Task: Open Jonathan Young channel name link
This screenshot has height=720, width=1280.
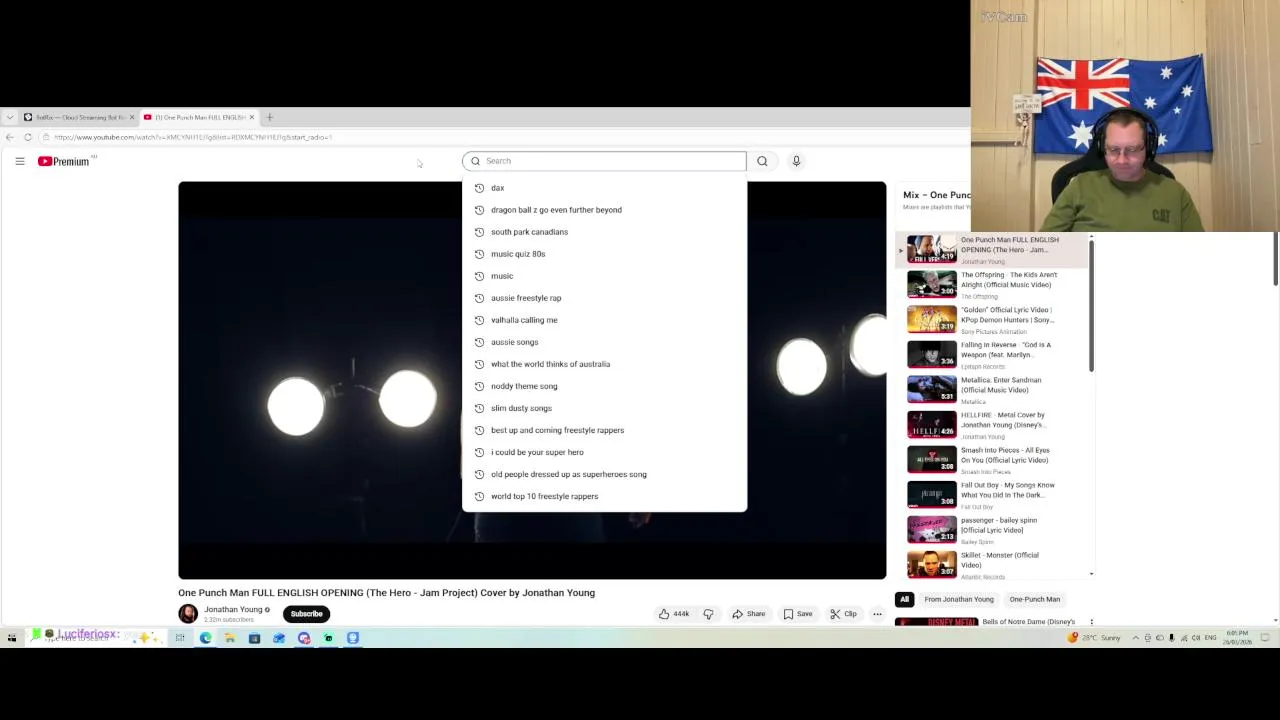Action: [233, 609]
